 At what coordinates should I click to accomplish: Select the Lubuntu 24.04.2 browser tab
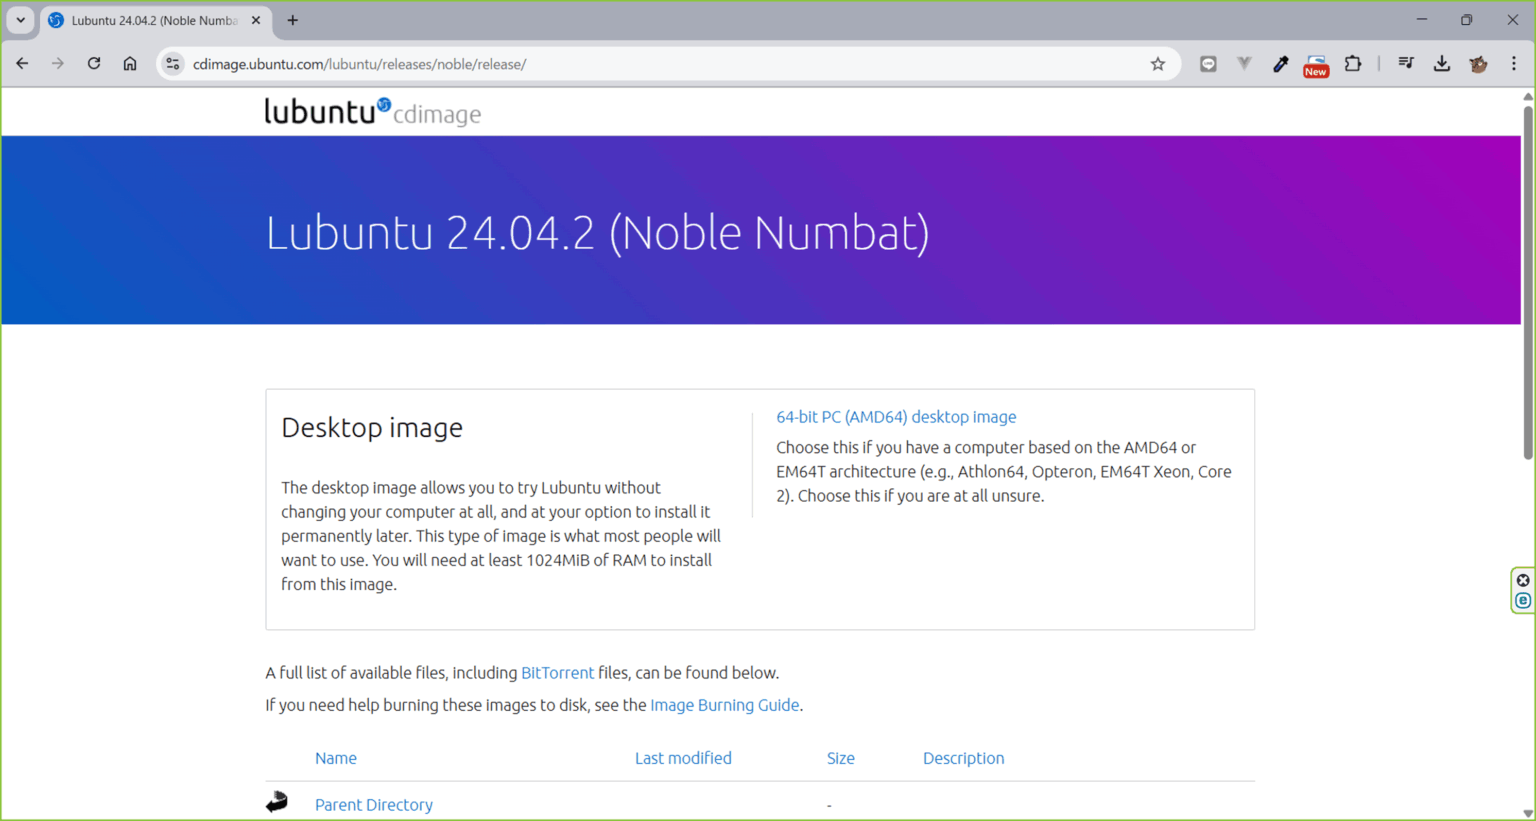(x=150, y=20)
